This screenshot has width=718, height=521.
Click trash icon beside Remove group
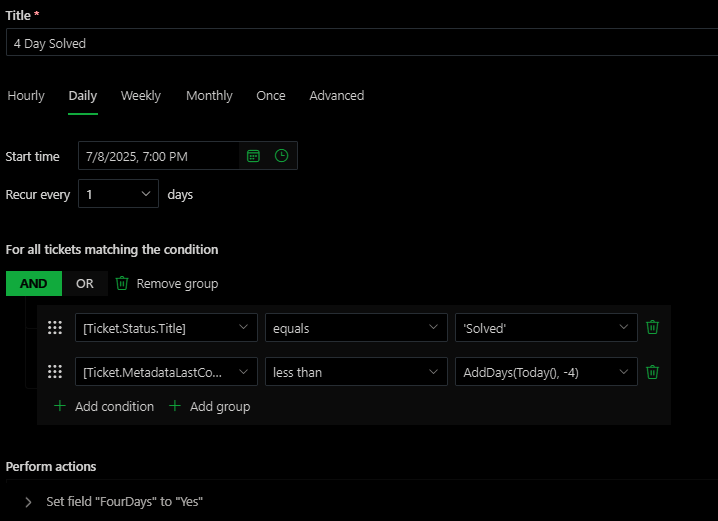pos(122,283)
